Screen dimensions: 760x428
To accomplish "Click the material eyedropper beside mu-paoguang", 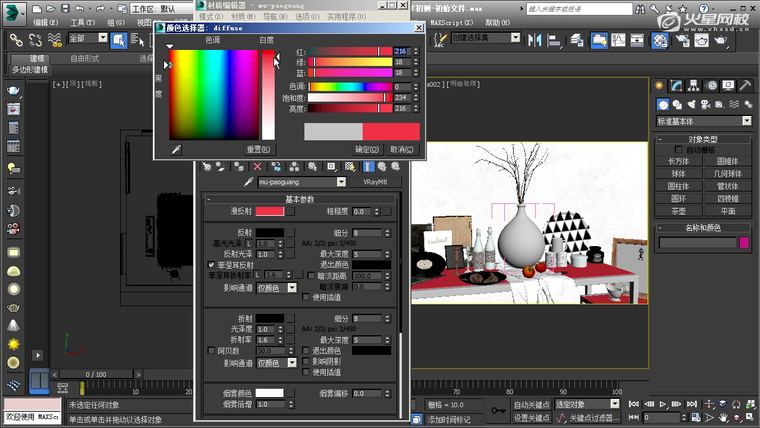I will (x=250, y=183).
